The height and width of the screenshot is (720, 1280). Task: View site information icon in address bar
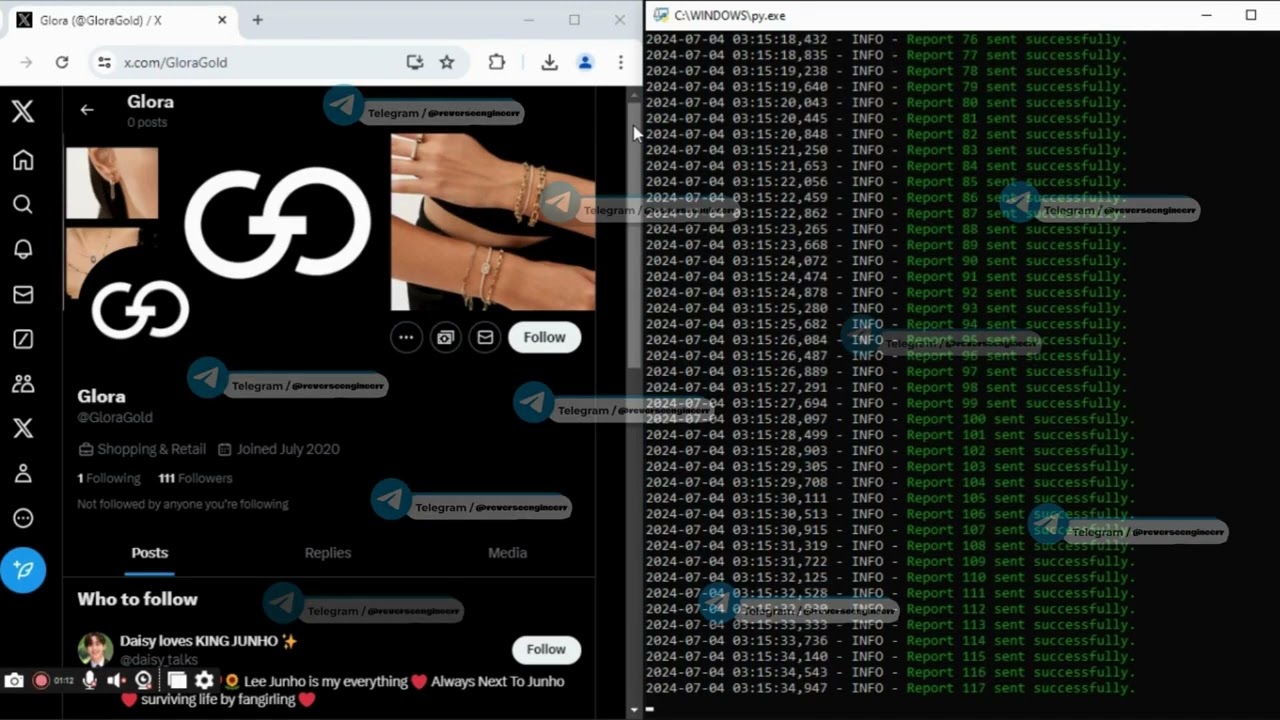104,62
